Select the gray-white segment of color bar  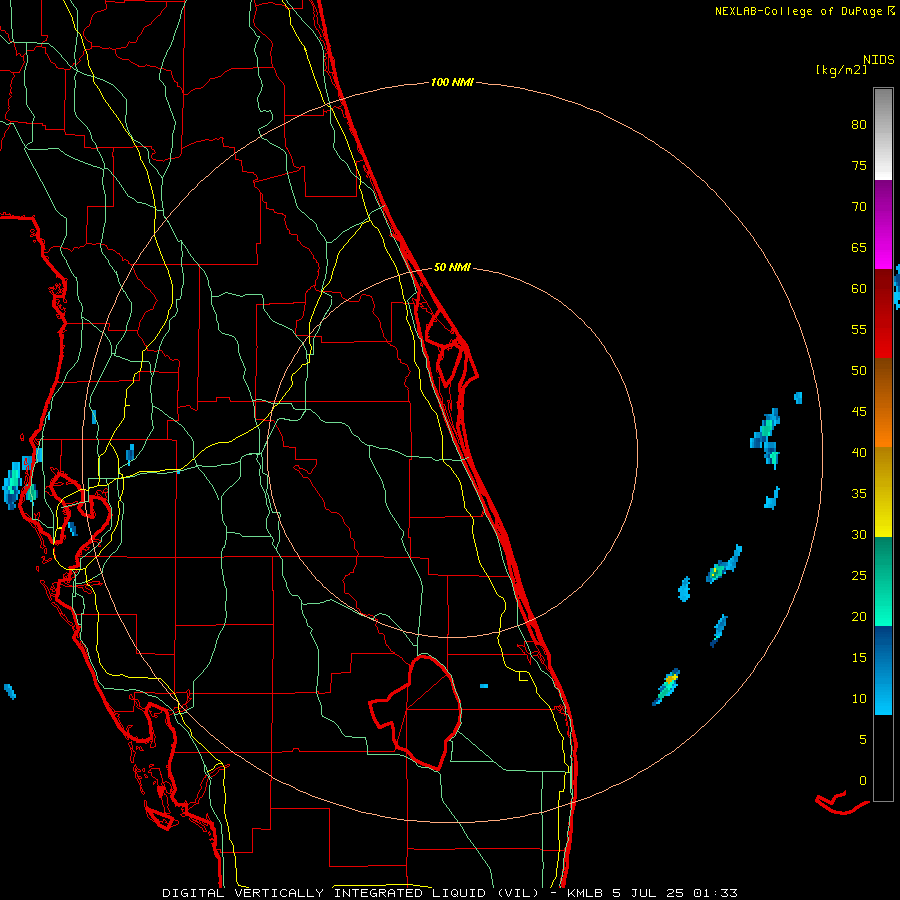(x=883, y=134)
